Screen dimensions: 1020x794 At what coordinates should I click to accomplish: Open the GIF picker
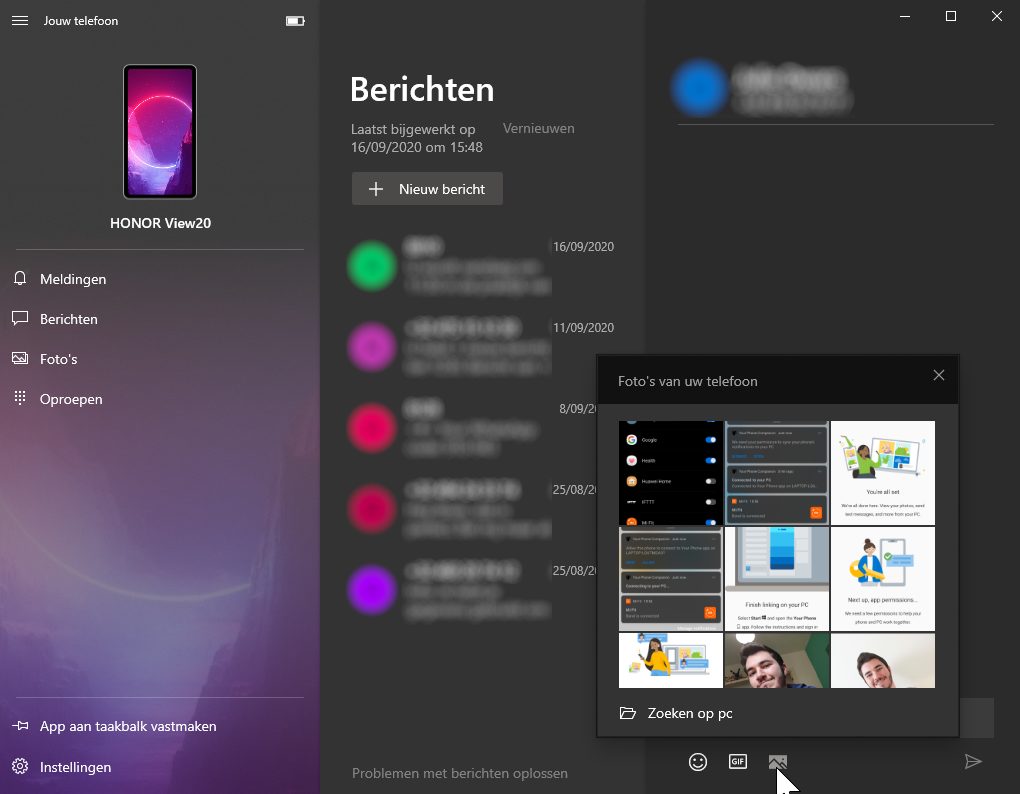738,762
